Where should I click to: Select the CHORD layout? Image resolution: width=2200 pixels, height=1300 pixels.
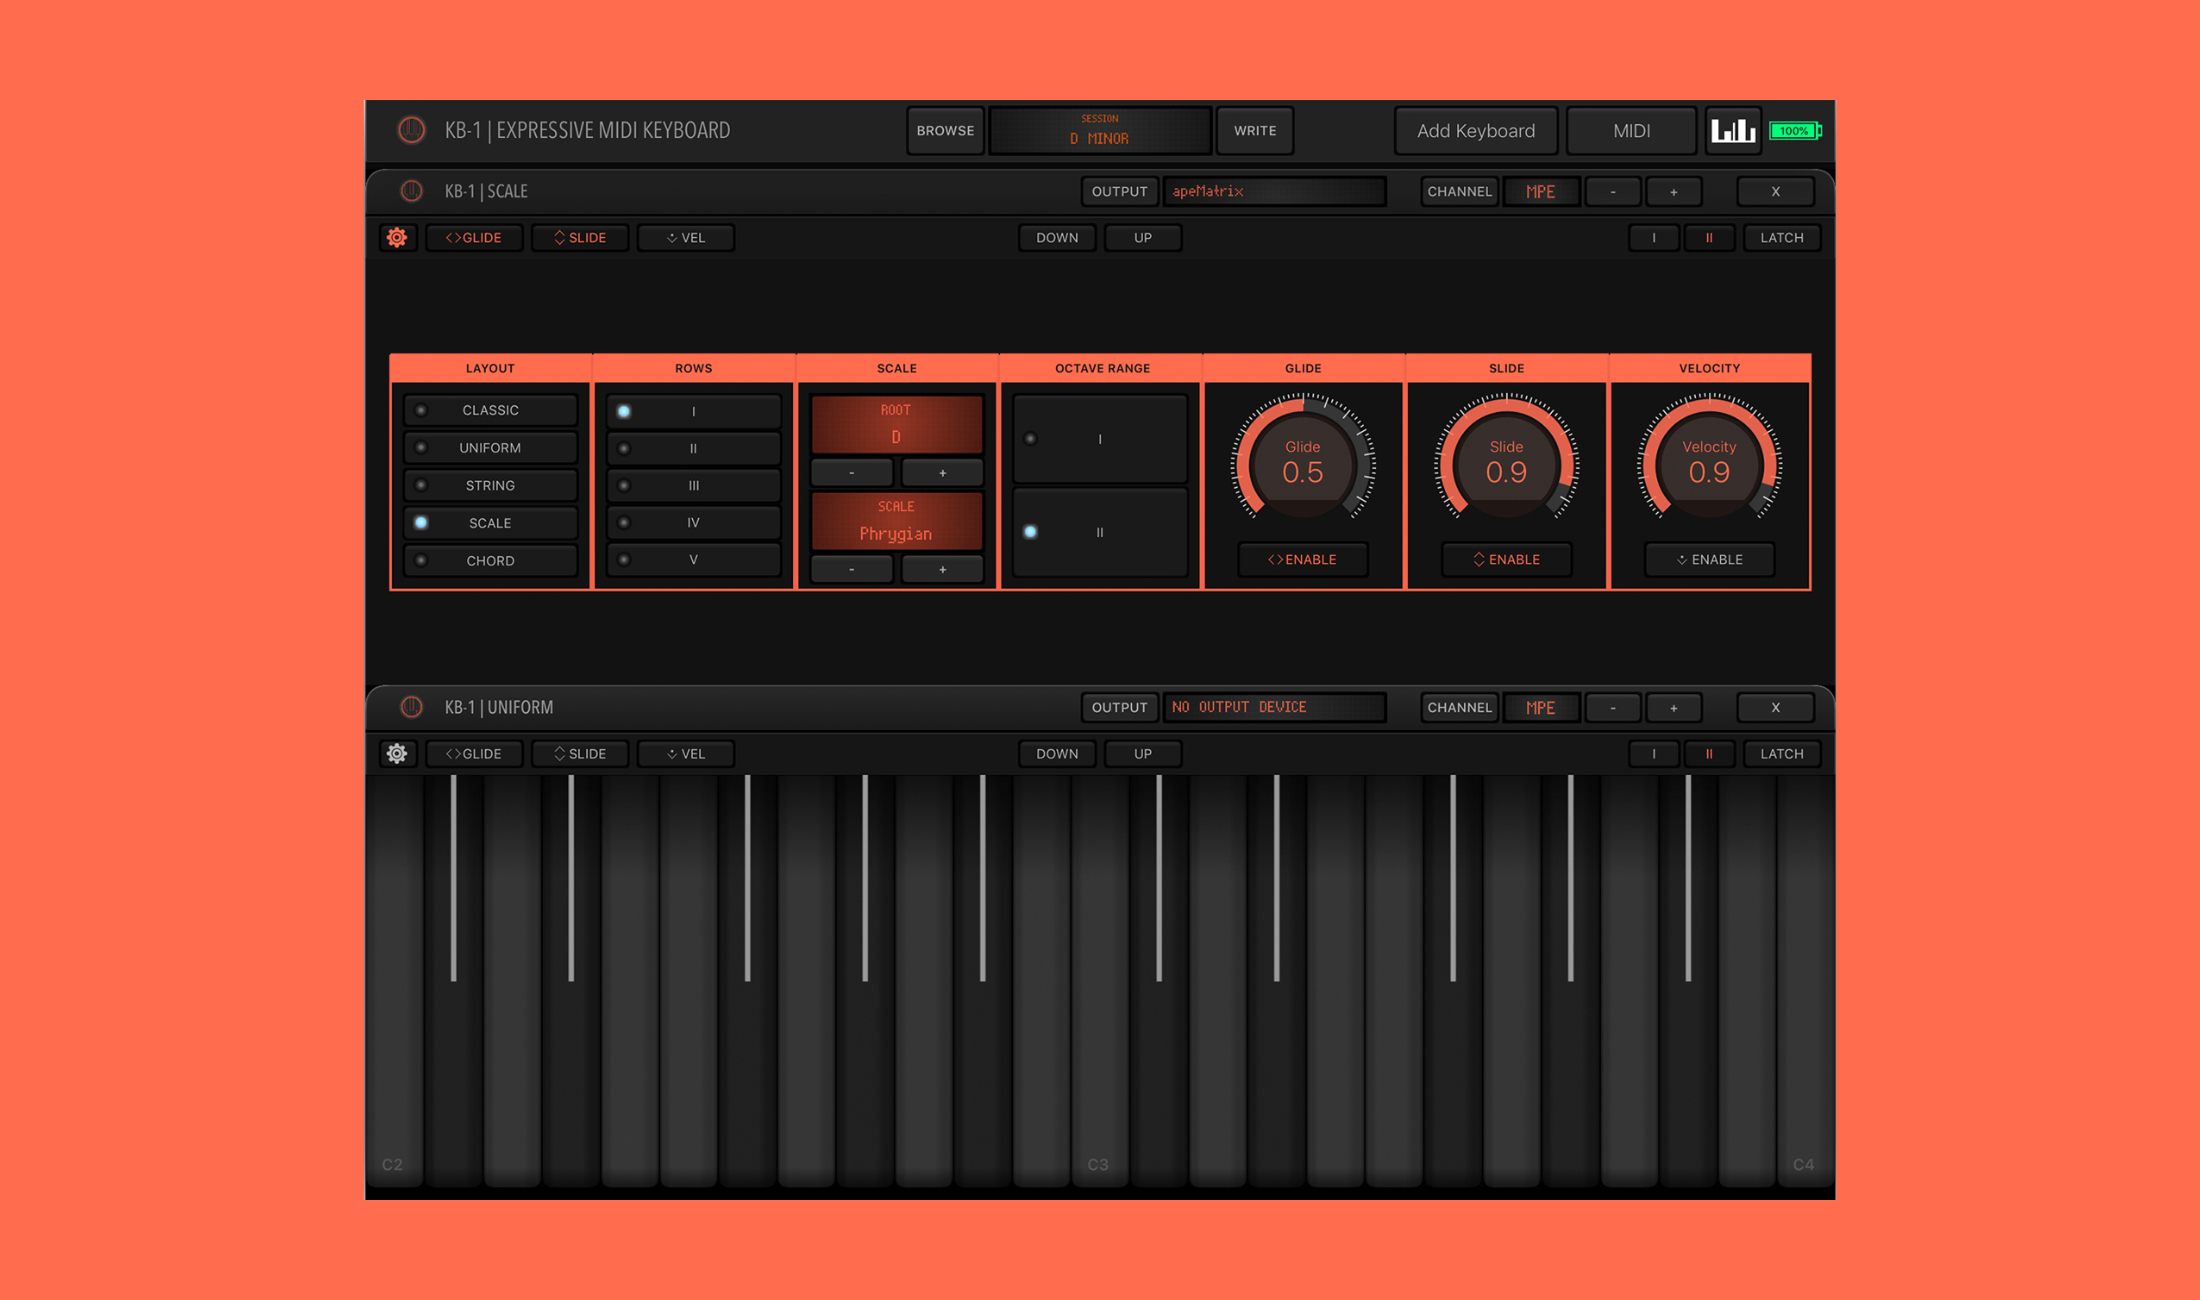coord(490,560)
